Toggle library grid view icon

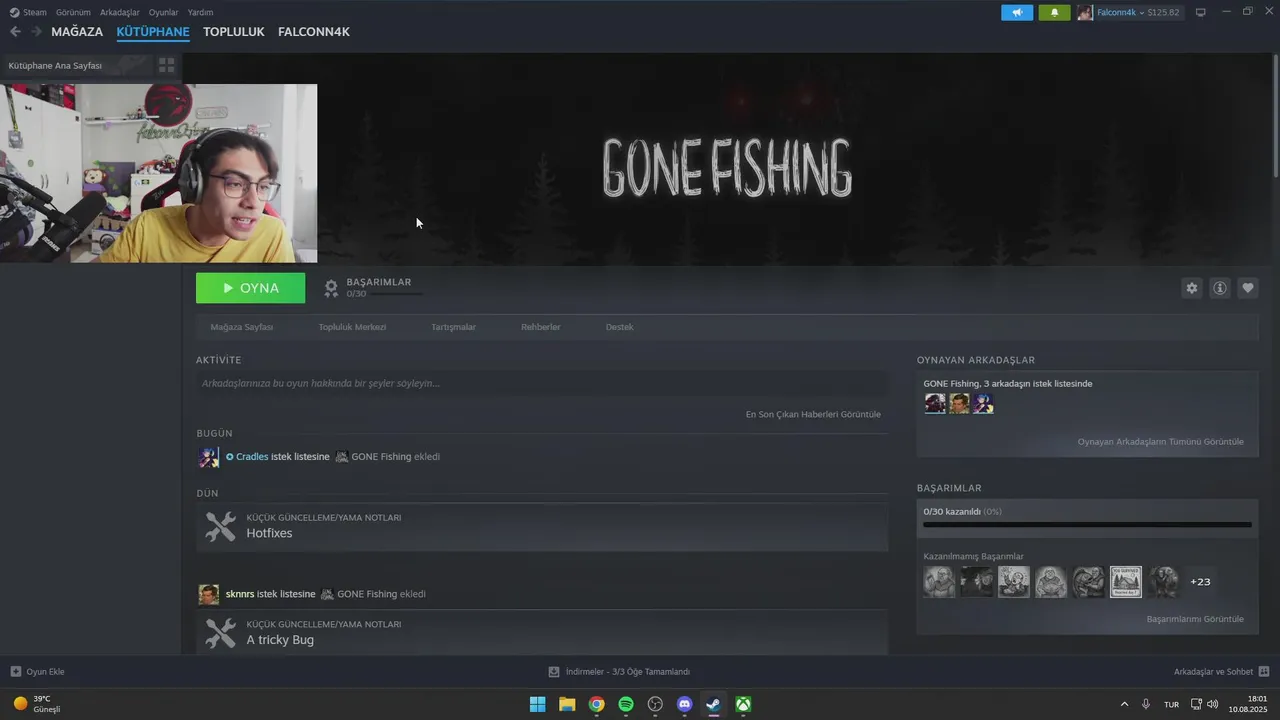point(167,65)
